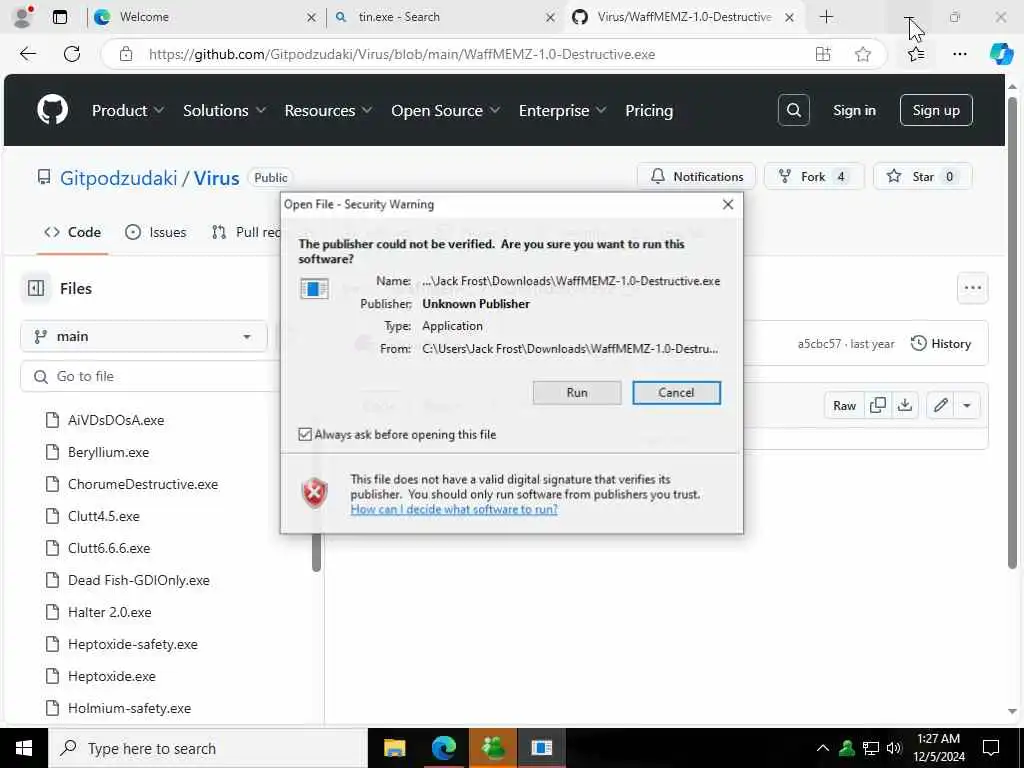Click the Fork button

point(814,176)
